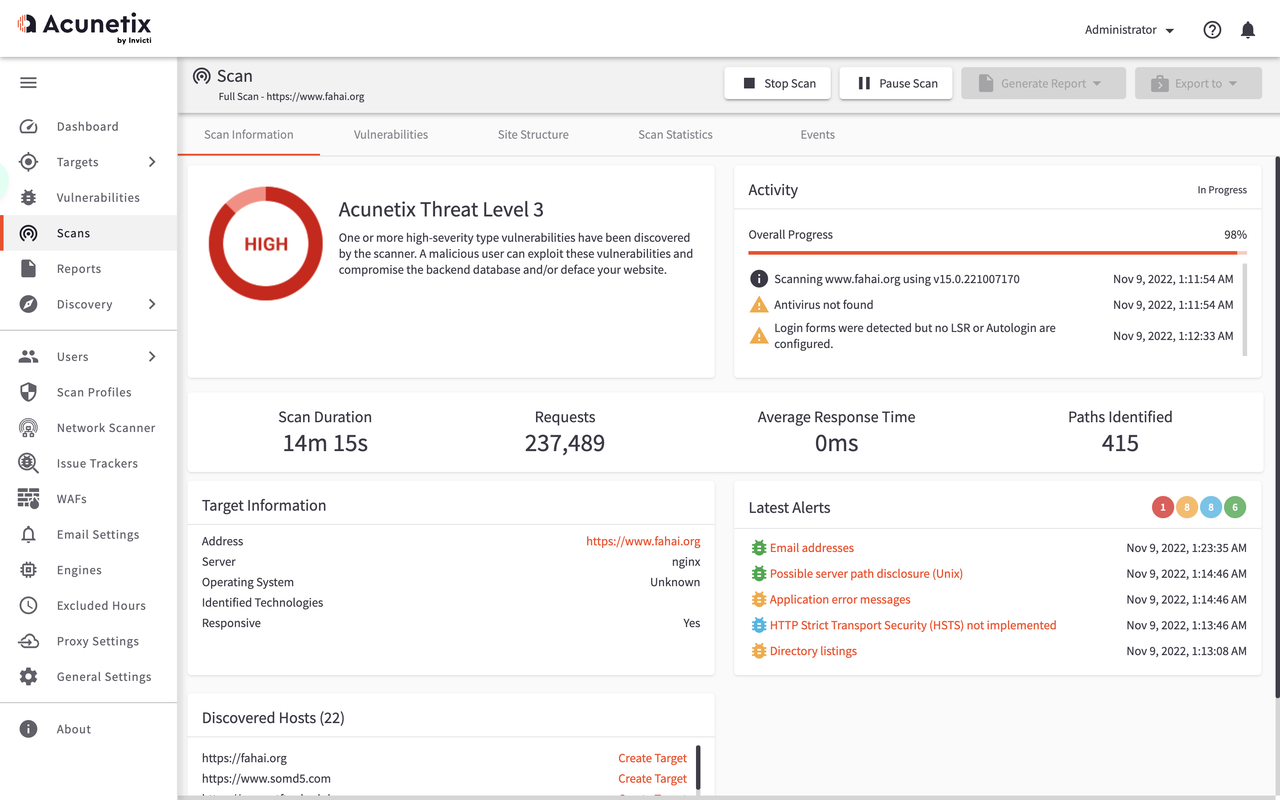Click the blue low-severity count badge

click(1211, 507)
